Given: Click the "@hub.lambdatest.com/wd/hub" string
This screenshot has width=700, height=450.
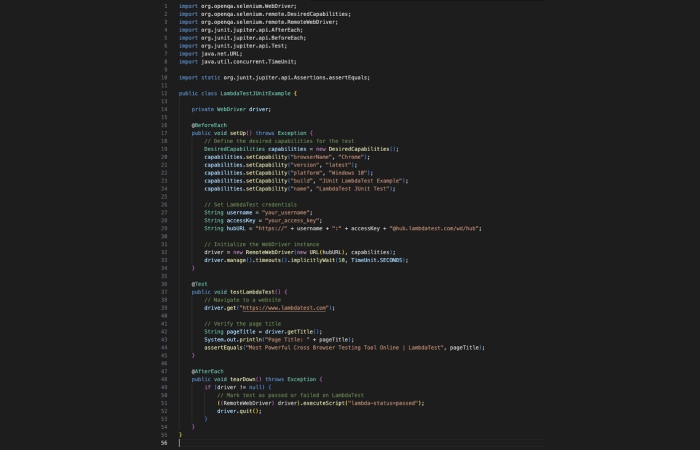Looking at the screenshot, I should (x=434, y=229).
